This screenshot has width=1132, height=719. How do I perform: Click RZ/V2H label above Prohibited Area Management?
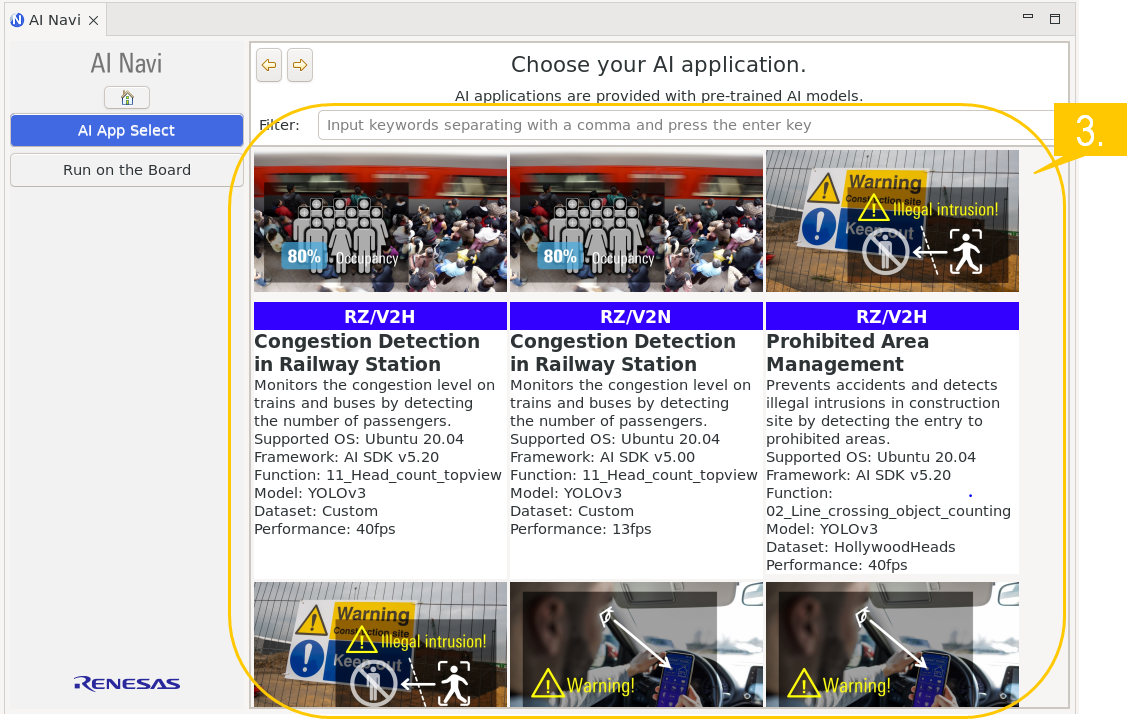[x=892, y=317]
